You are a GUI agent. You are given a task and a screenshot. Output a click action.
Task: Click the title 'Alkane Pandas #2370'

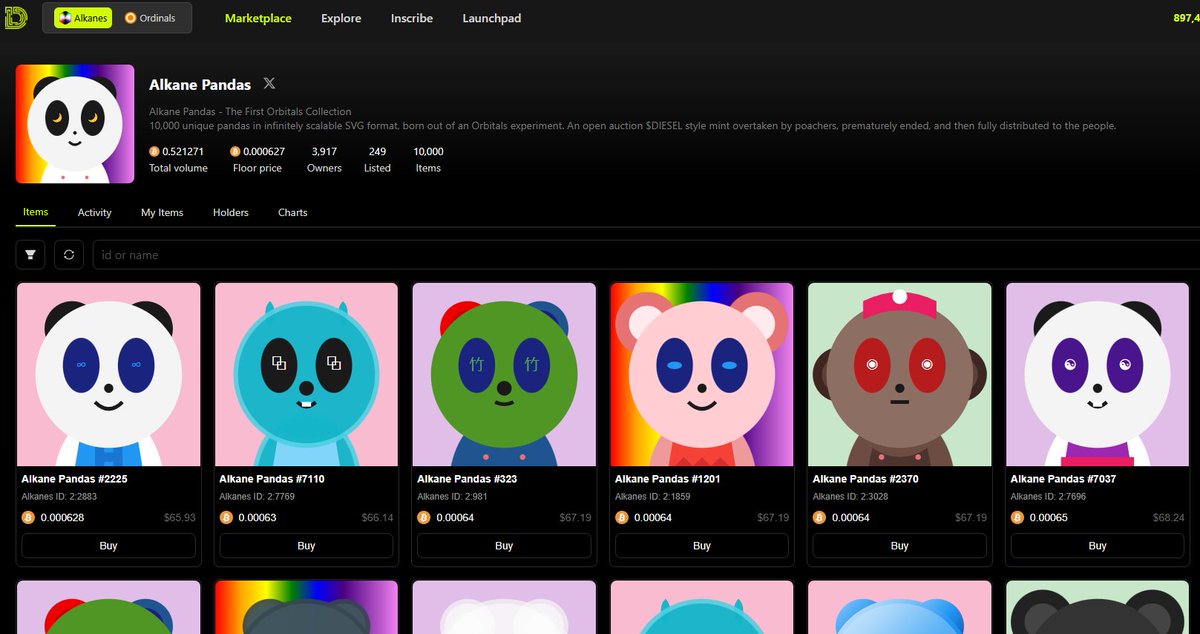click(866, 480)
